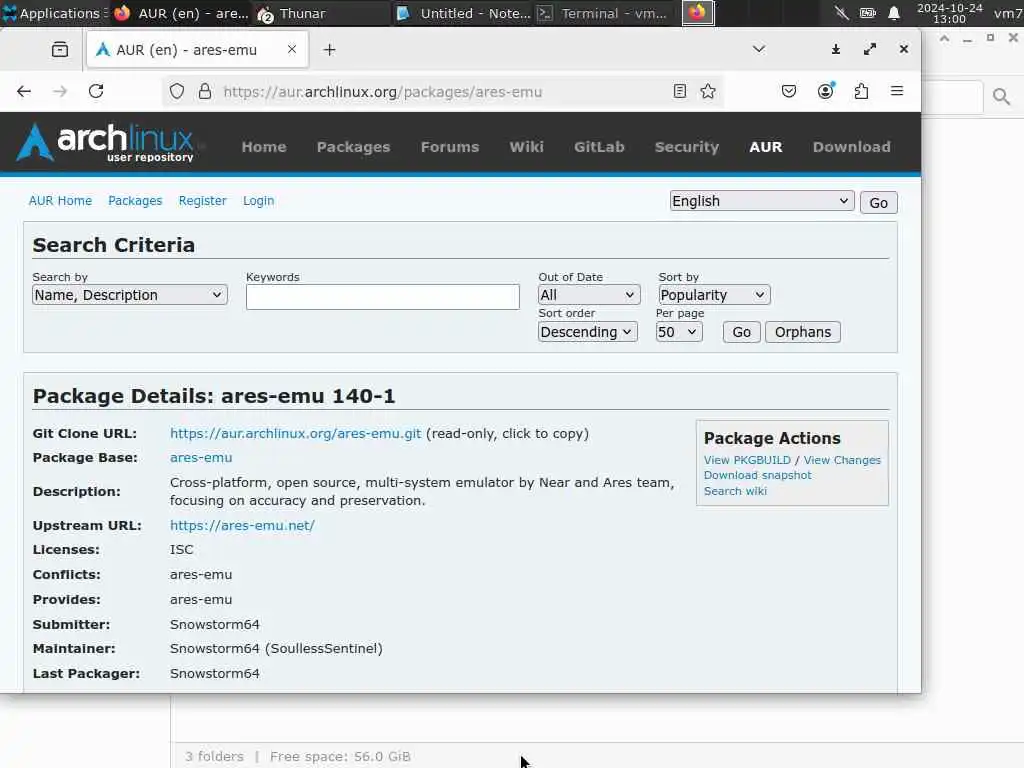The height and width of the screenshot is (768, 1024).
Task: Reload the ares-emu page
Action: (96, 91)
